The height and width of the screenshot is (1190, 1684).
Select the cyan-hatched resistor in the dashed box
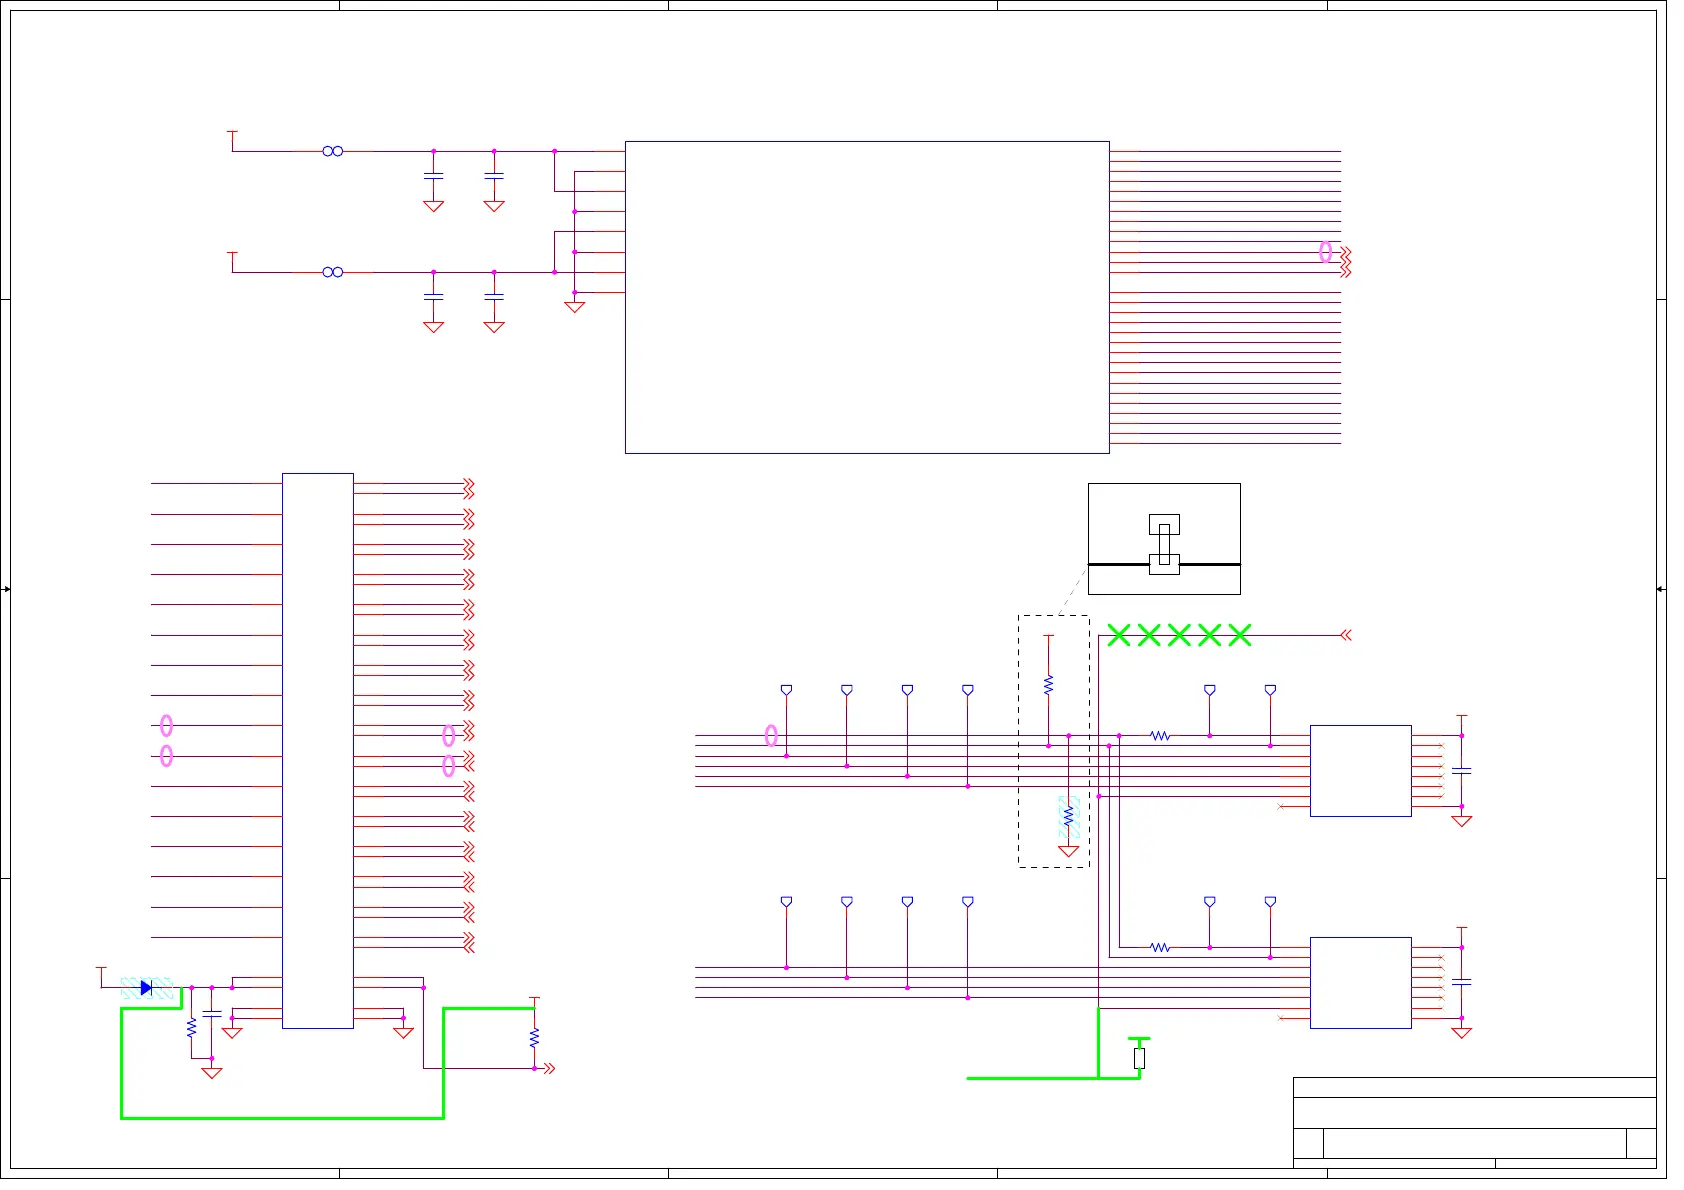tap(1068, 816)
